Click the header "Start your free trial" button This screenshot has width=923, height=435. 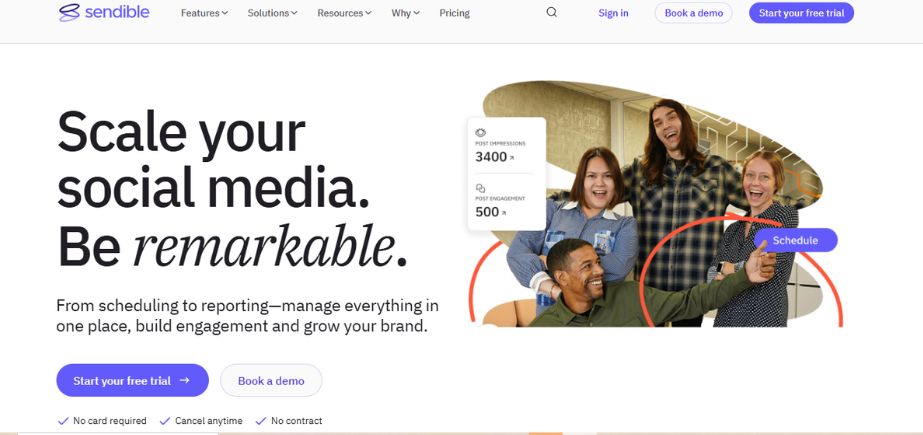pos(801,13)
